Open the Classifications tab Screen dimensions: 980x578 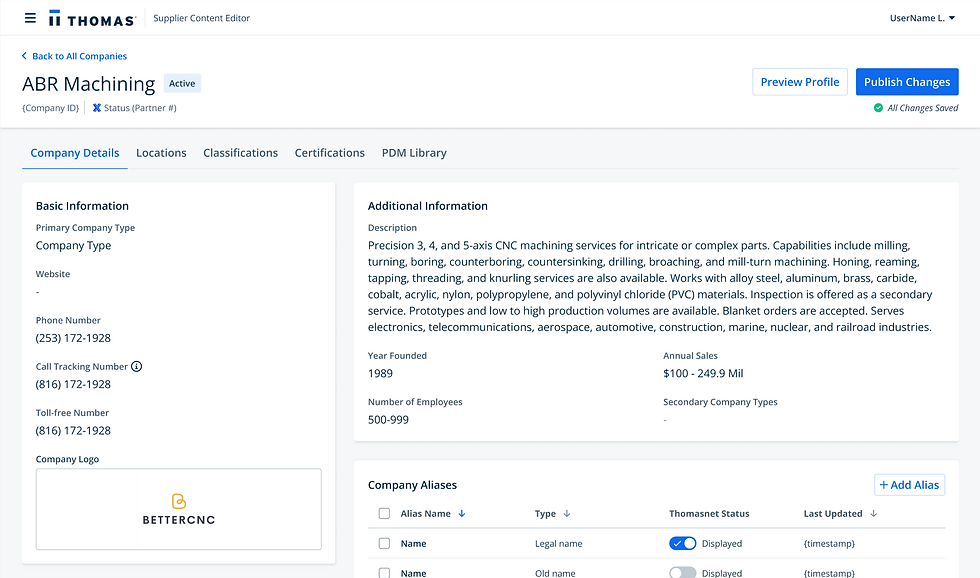tap(240, 153)
